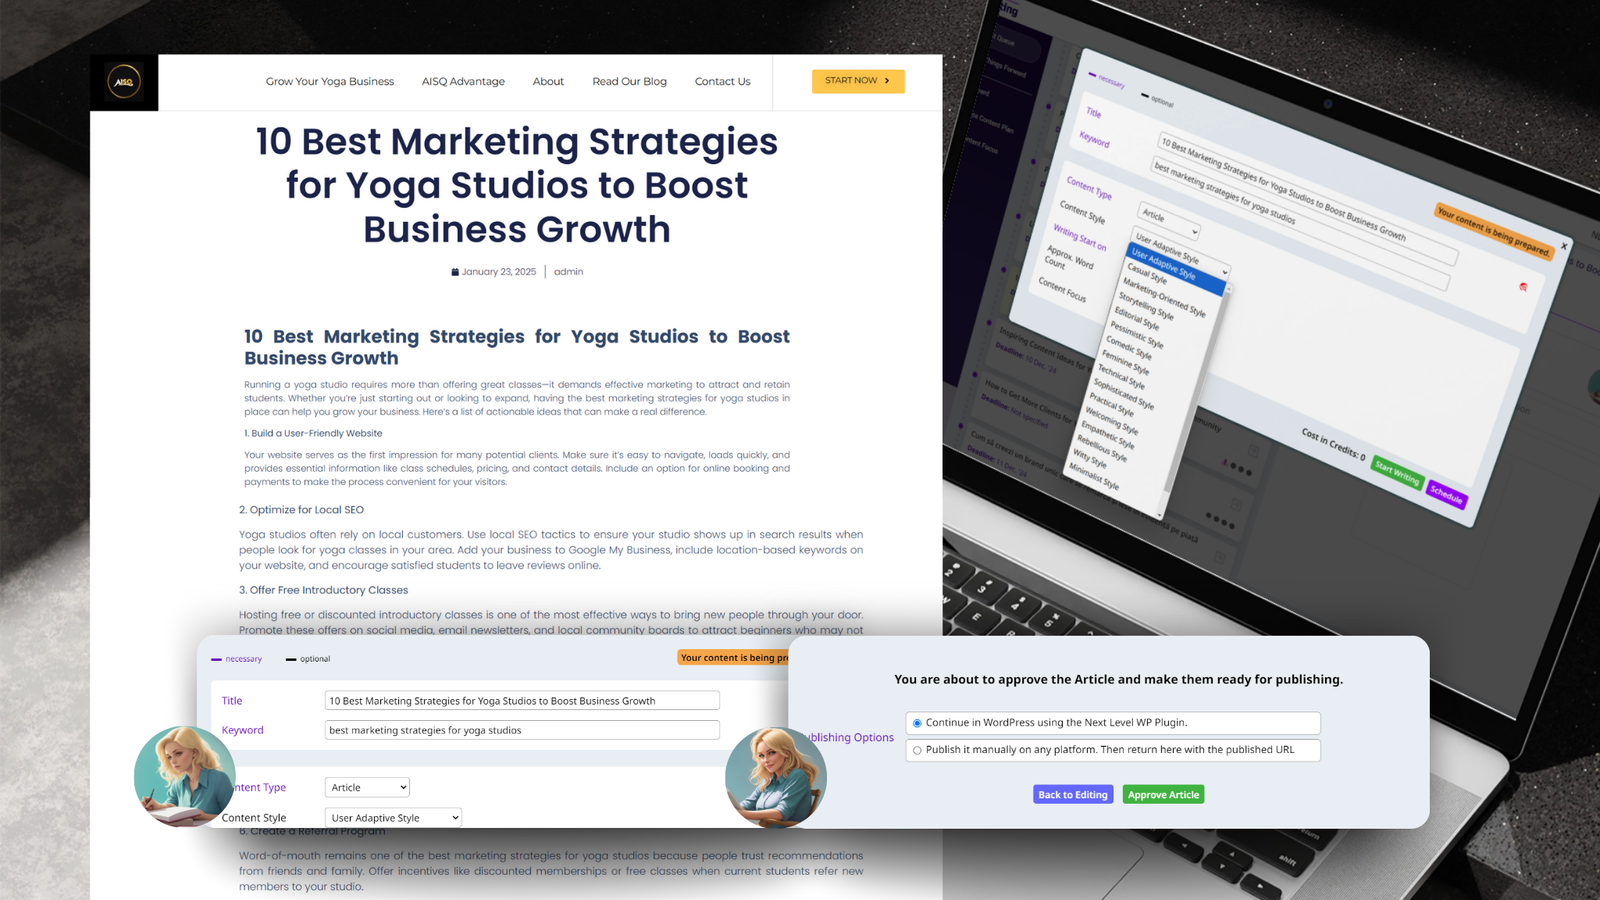1600x900 pixels.
Task: Focus the Keyword text field
Action: pos(521,730)
